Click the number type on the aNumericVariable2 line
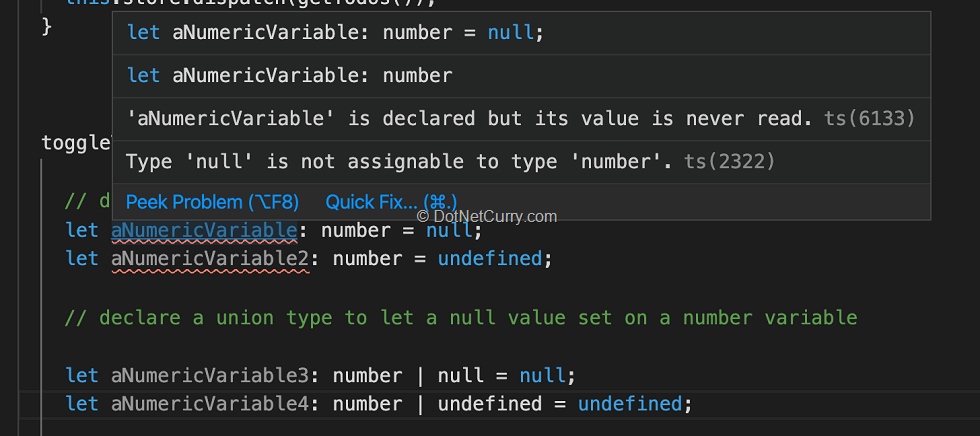 click(367, 259)
